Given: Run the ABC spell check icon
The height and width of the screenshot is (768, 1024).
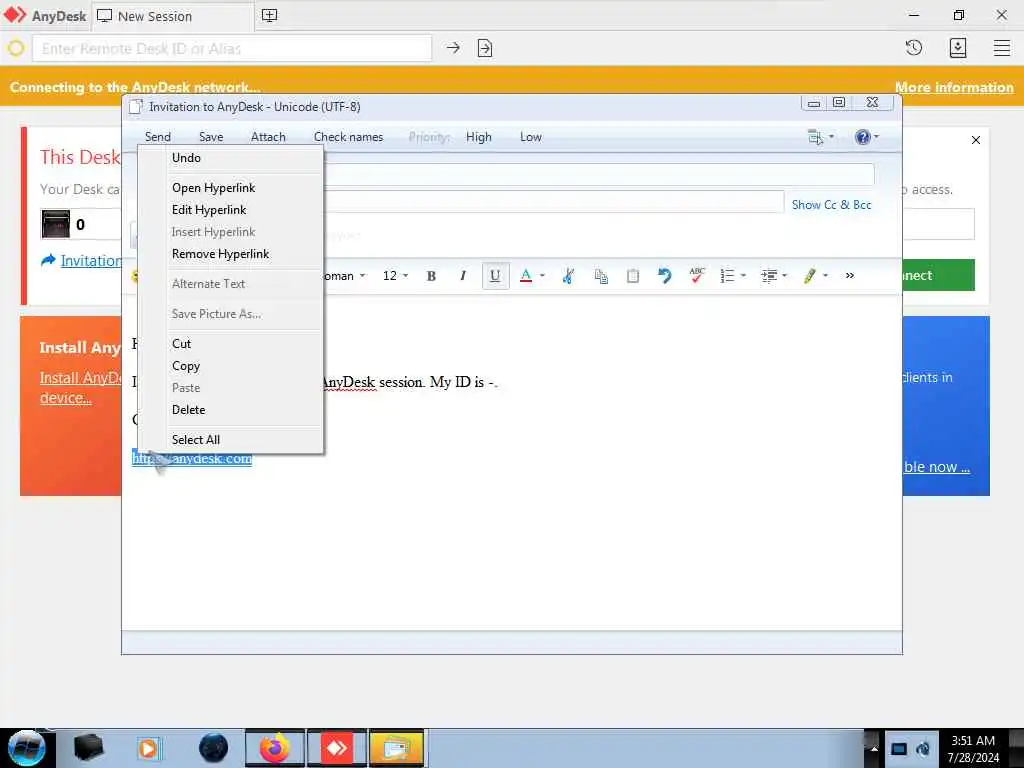Looking at the screenshot, I should coord(697,275).
